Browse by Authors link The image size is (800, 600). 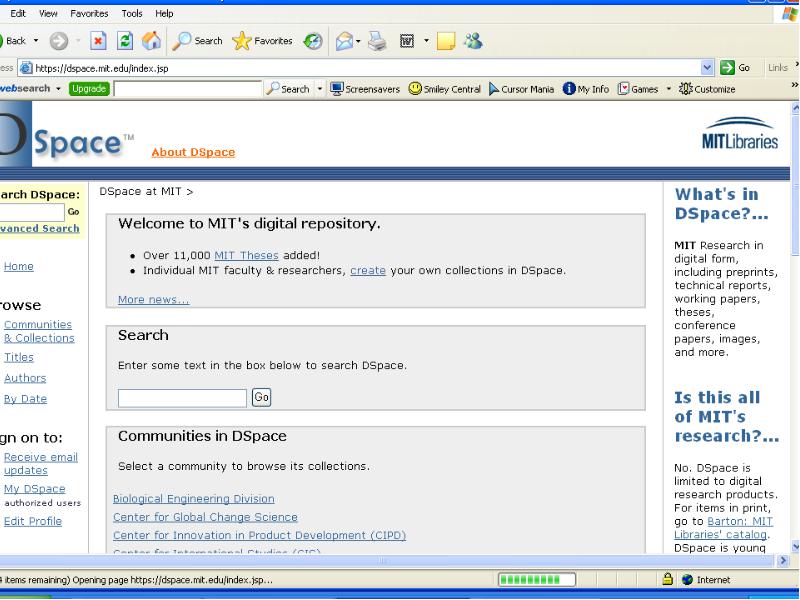(25, 378)
